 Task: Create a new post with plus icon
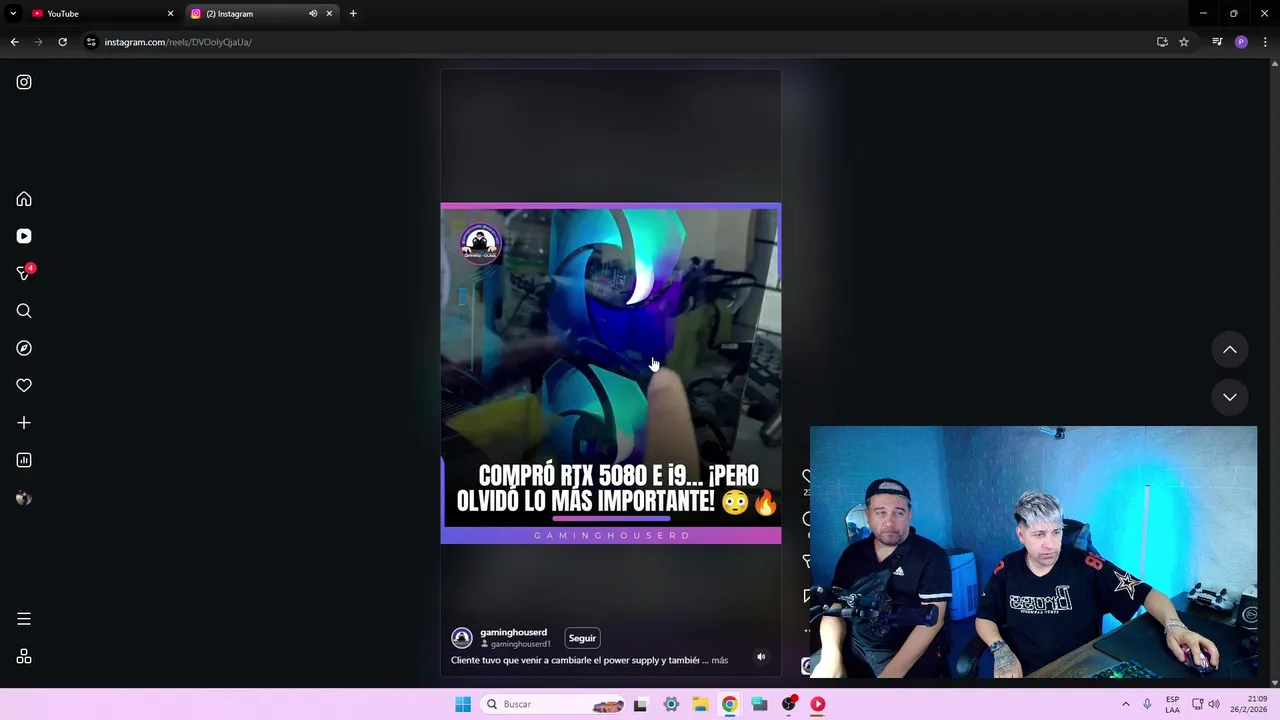(24, 423)
